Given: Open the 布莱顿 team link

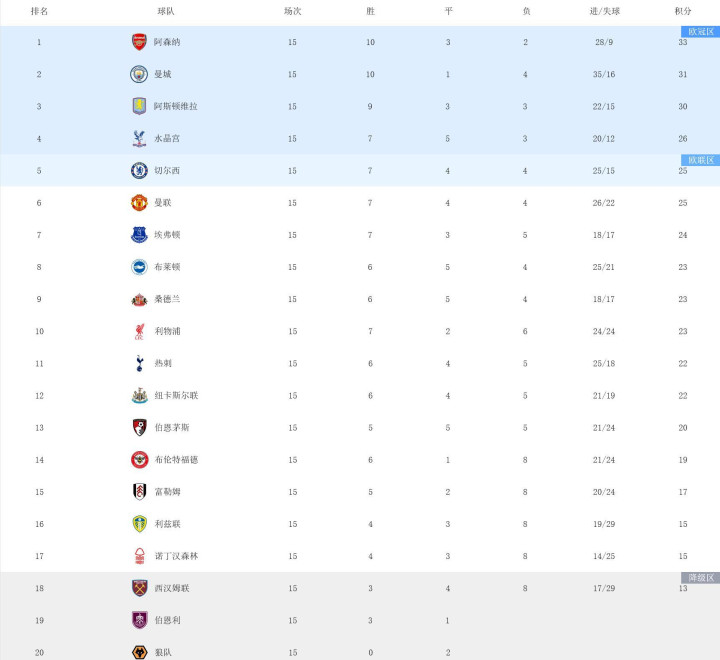Looking at the screenshot, I should (167, 267).
